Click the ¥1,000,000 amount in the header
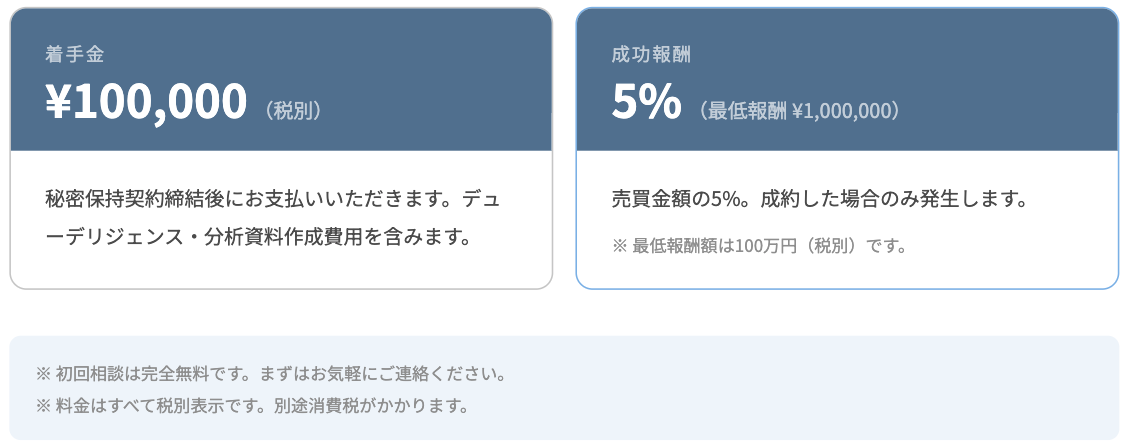Screen dimensions: 1131x446 [x=841, y=110]
